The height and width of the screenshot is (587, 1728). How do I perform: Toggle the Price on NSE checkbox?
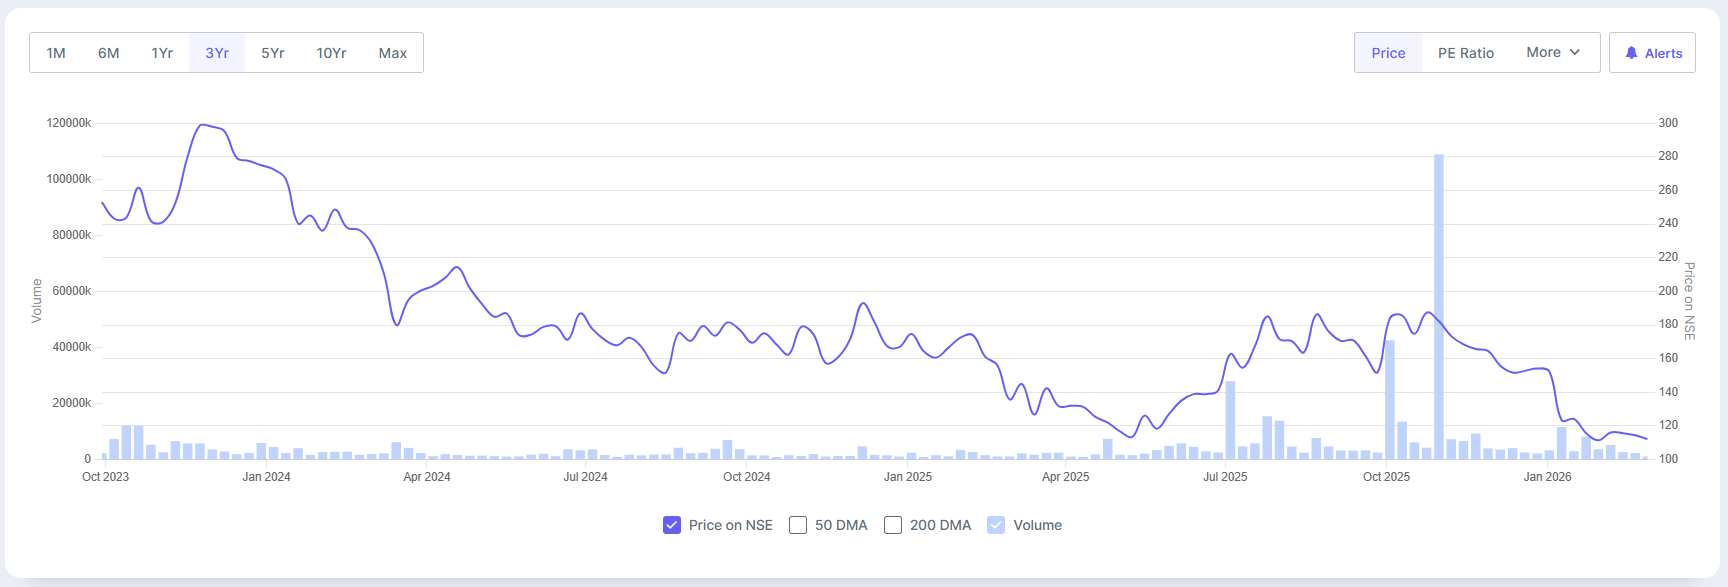(x=672, y=525)
